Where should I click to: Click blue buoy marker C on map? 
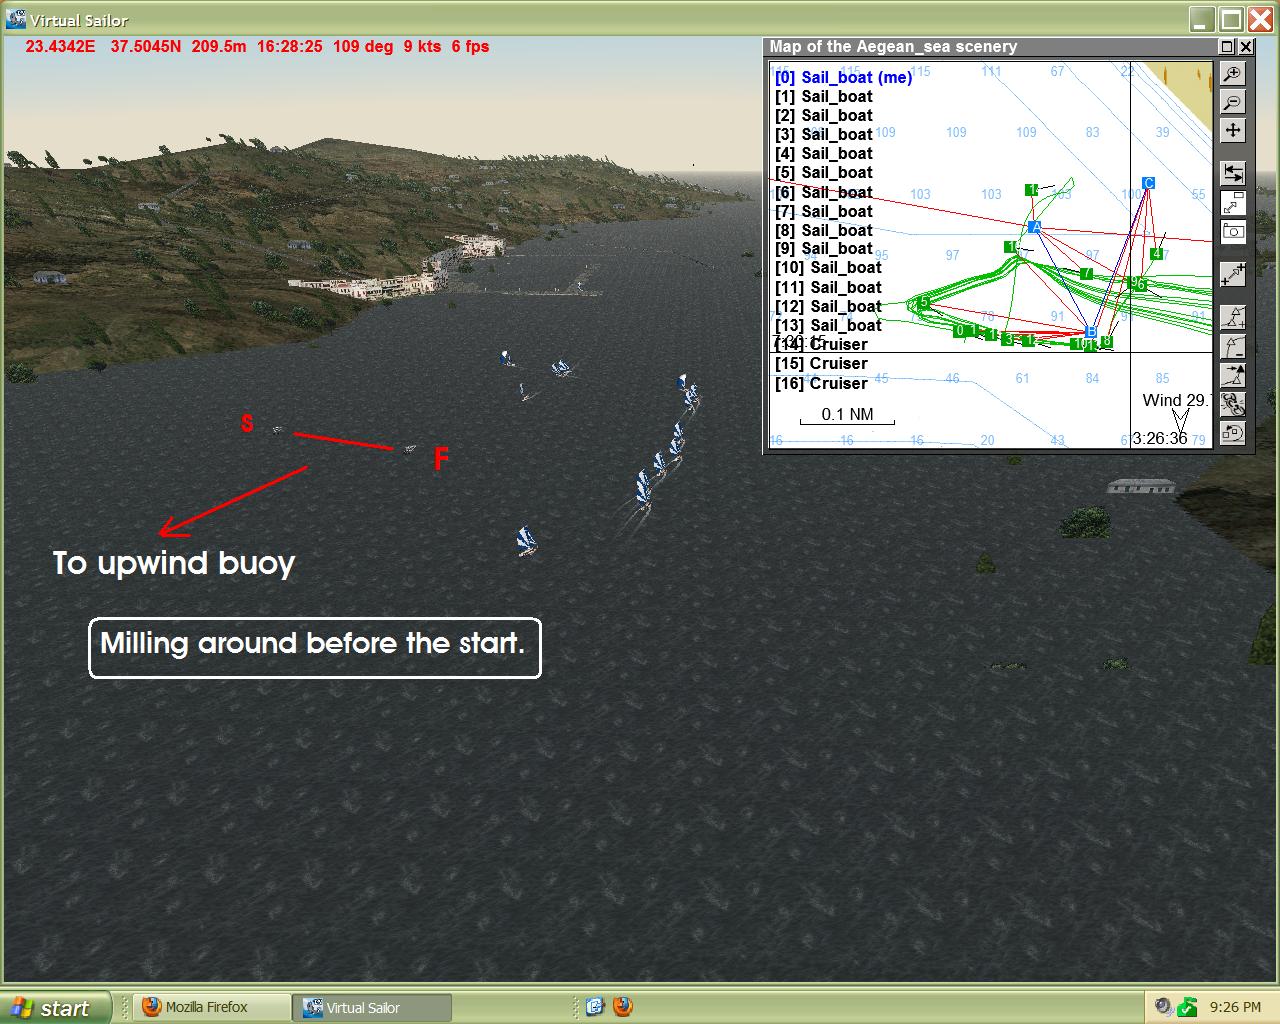coord(1149,183)
